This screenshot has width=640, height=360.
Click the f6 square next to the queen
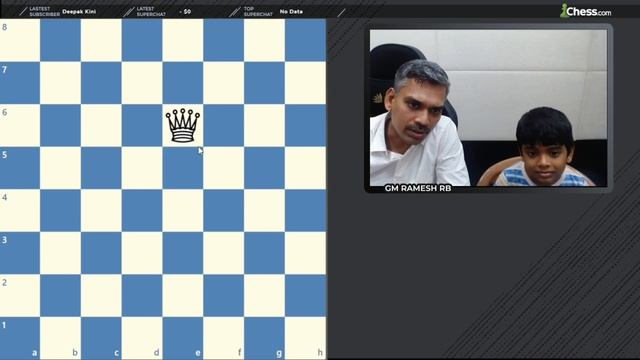[223, 125]
